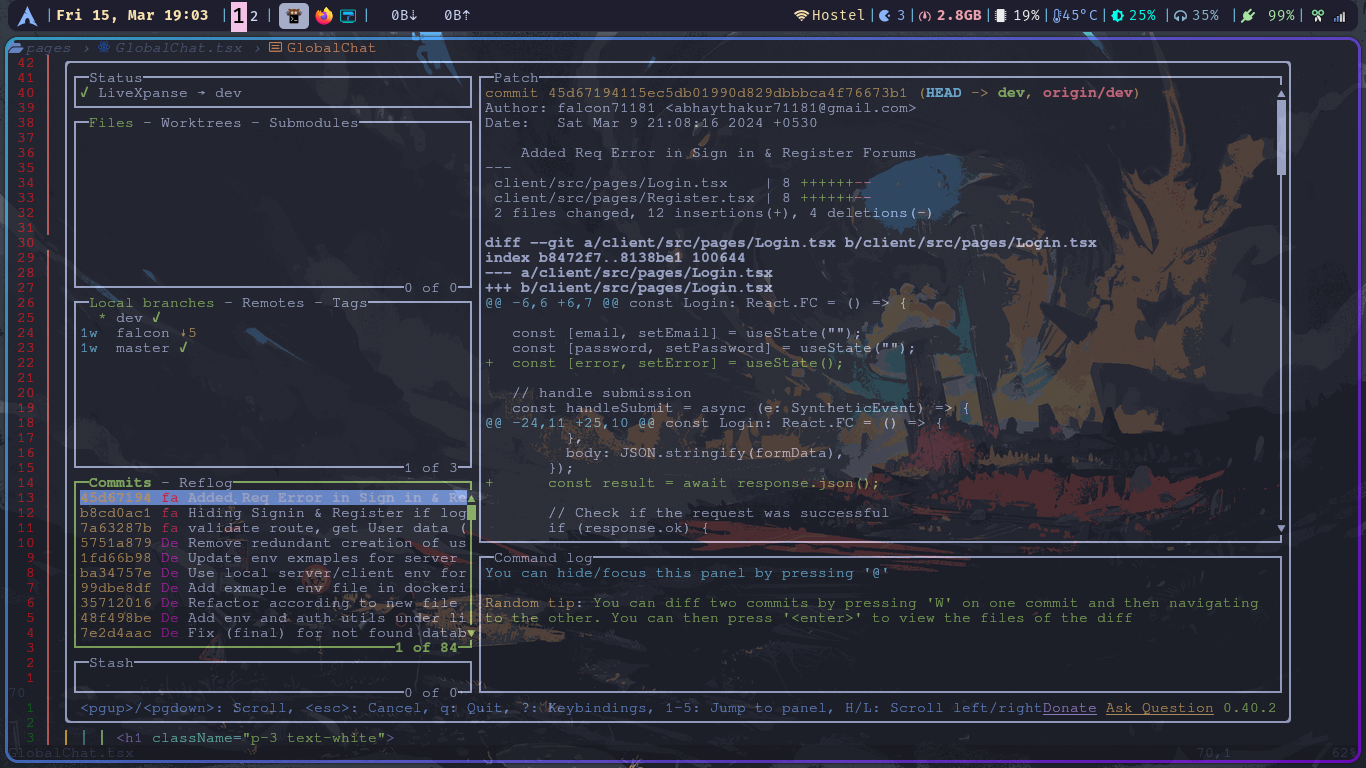Click the lazygit version 0.40.2
The image size is (1366, 768).
coord(1250,708)
